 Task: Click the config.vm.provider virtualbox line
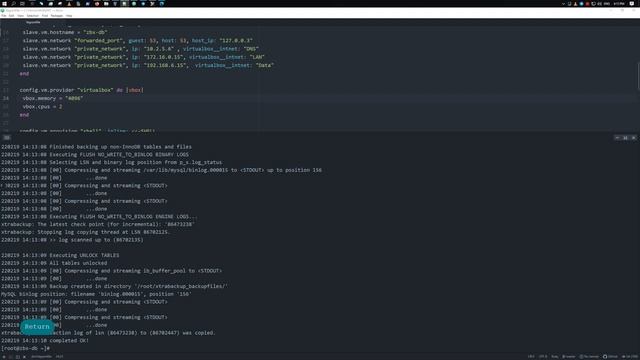coord(82,90)
